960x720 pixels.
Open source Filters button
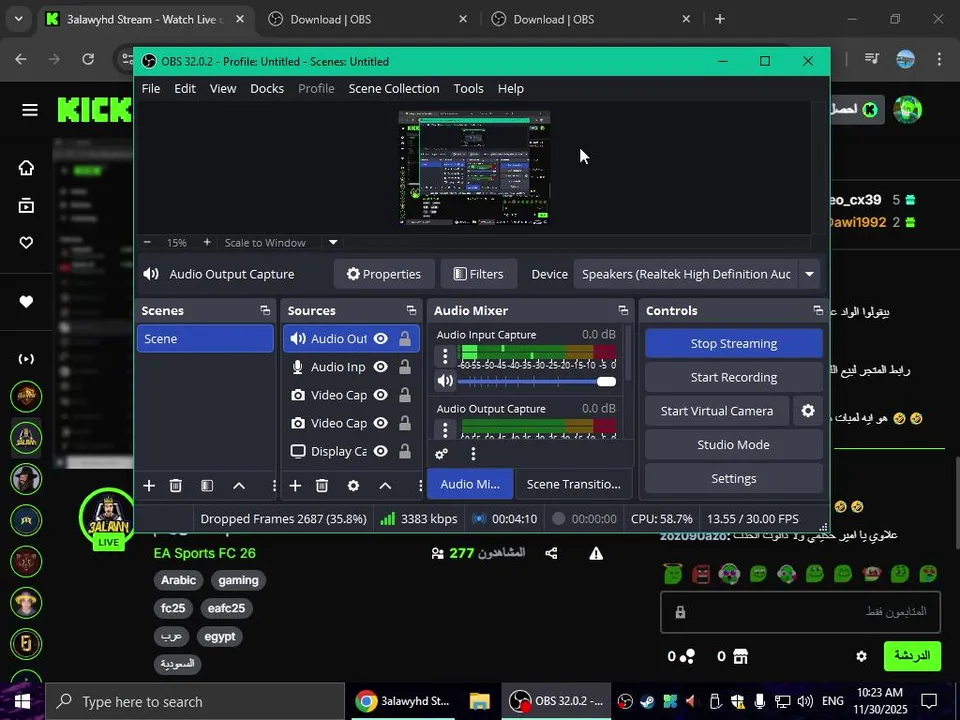[479, 274]
